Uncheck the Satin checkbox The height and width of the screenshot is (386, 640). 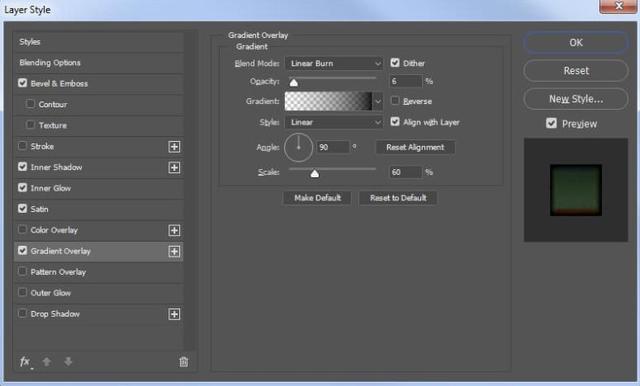click(22, 208)
